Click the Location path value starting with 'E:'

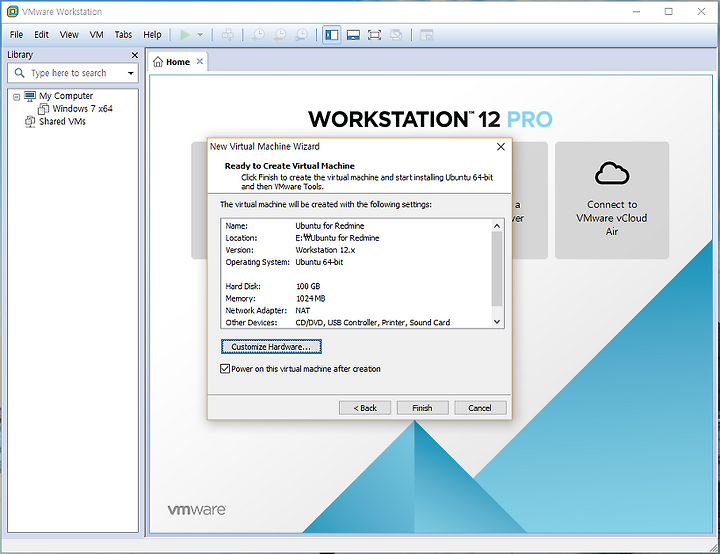coord(338,238)
